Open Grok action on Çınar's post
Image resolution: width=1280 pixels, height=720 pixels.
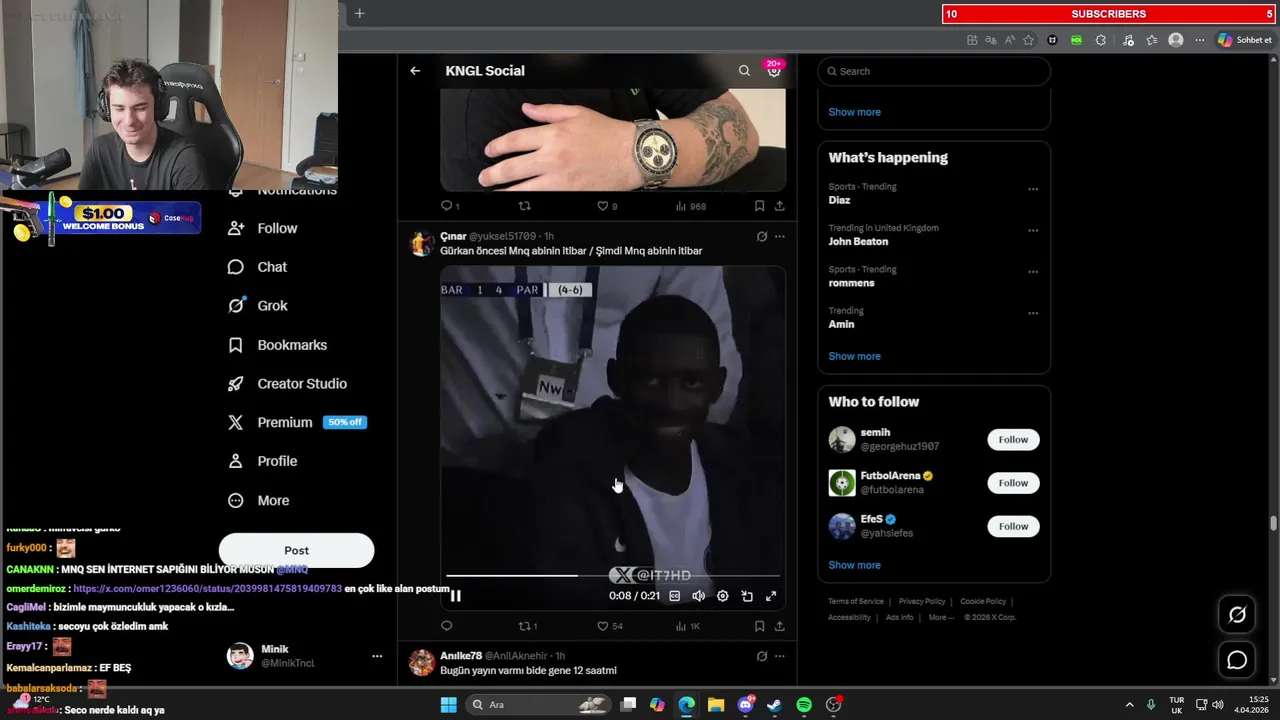pyautogui.click(x=762, y=237)
